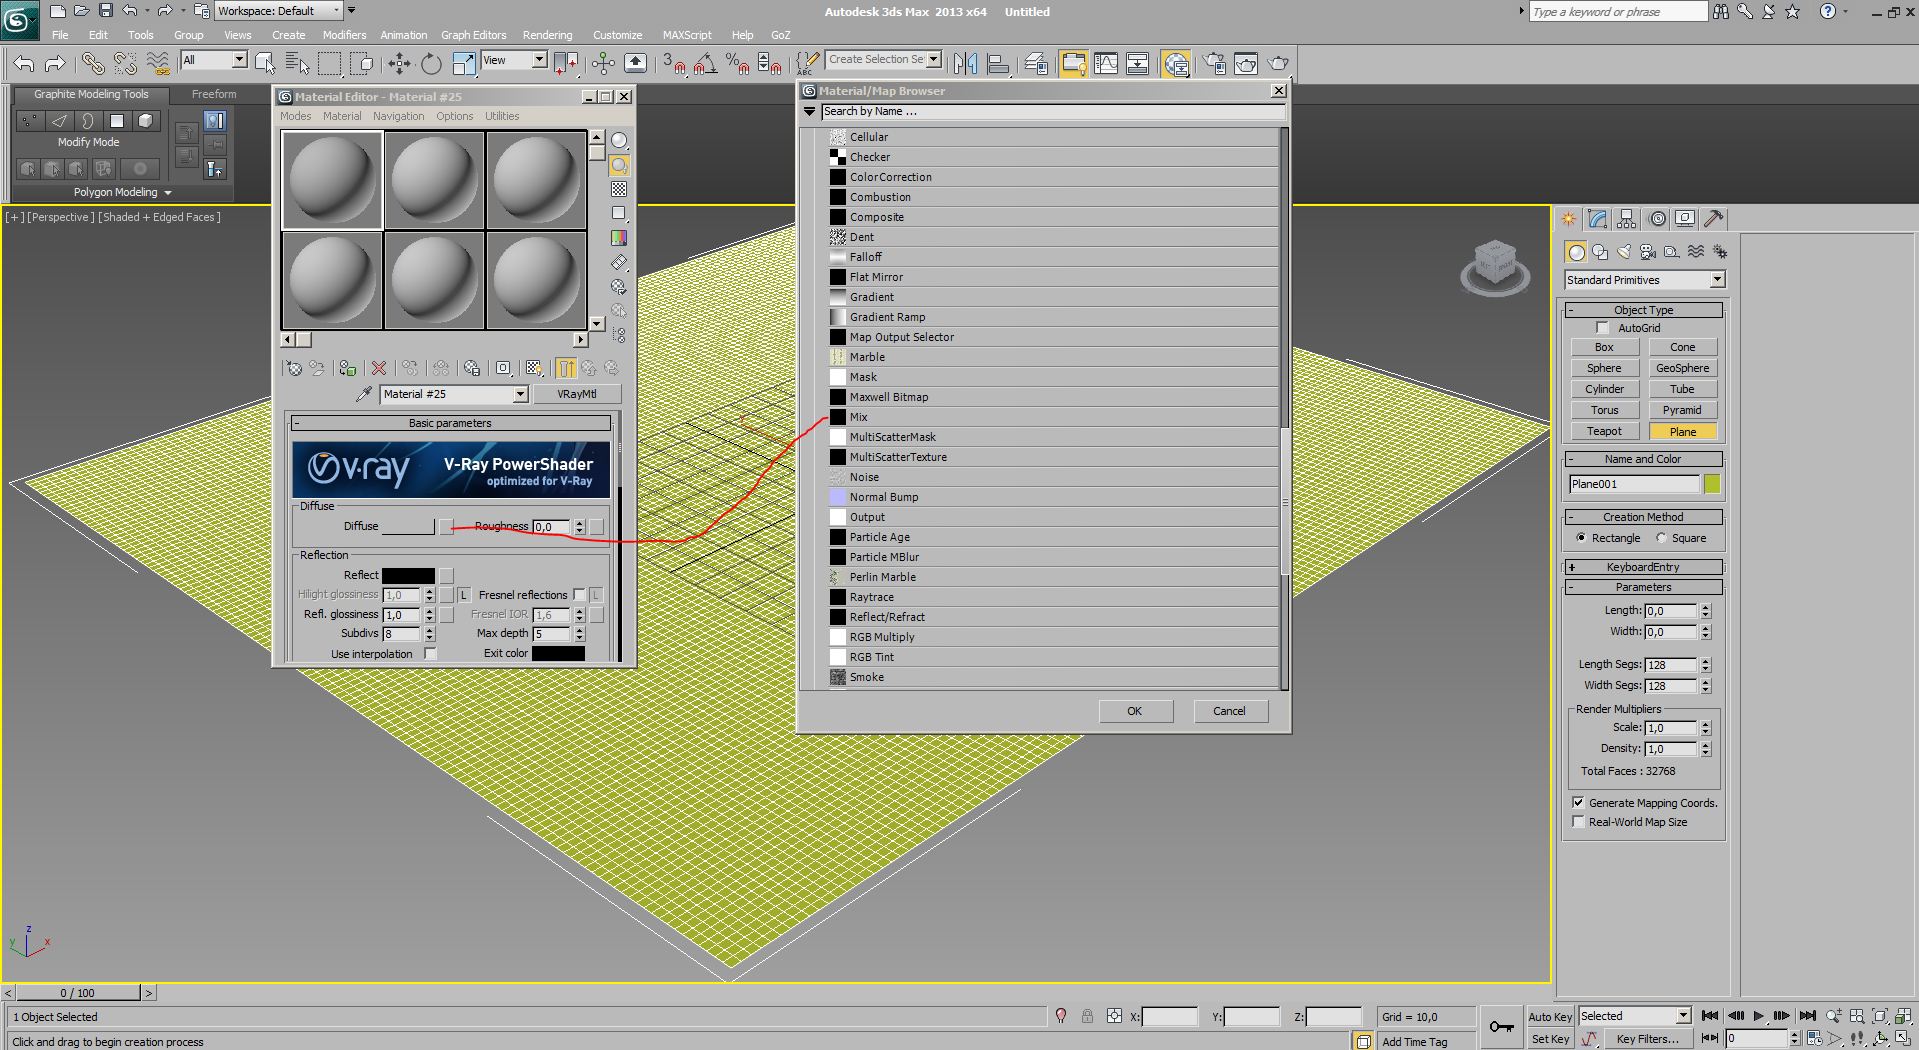Enable the AutoGrid checkbox
The width and height of the screenshot is (1919, 1050).
(x=1603, y=328)
